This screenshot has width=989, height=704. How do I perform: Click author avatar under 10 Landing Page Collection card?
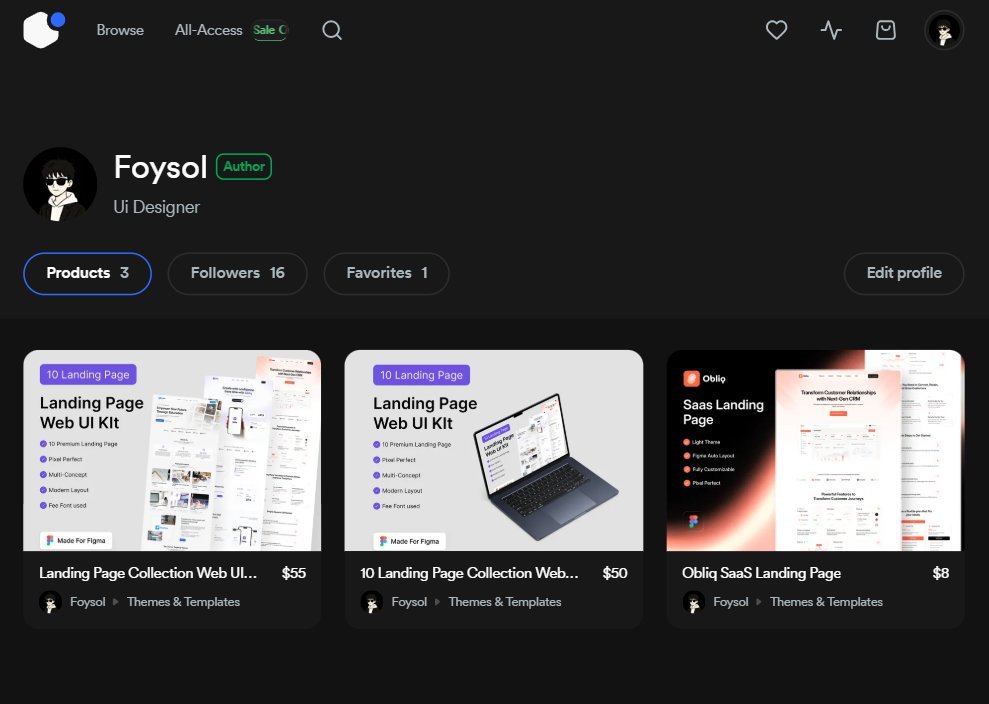(372, 602)
